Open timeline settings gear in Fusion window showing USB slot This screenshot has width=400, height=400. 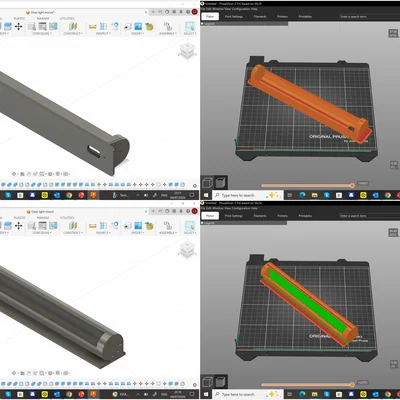pyautogui.click(x=195, y=185)
